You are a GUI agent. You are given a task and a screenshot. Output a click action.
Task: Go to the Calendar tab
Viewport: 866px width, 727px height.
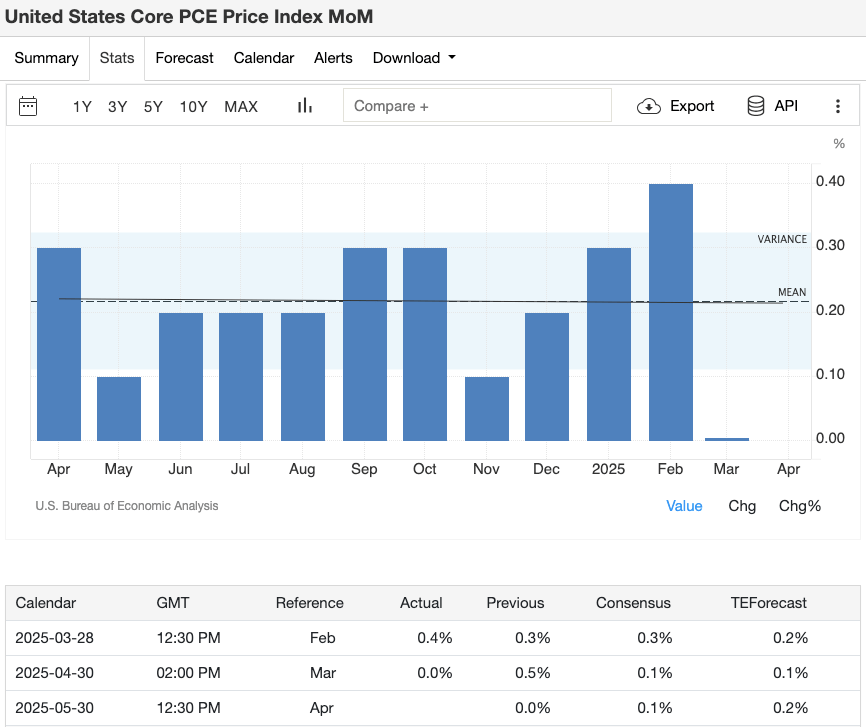(264, 58)
